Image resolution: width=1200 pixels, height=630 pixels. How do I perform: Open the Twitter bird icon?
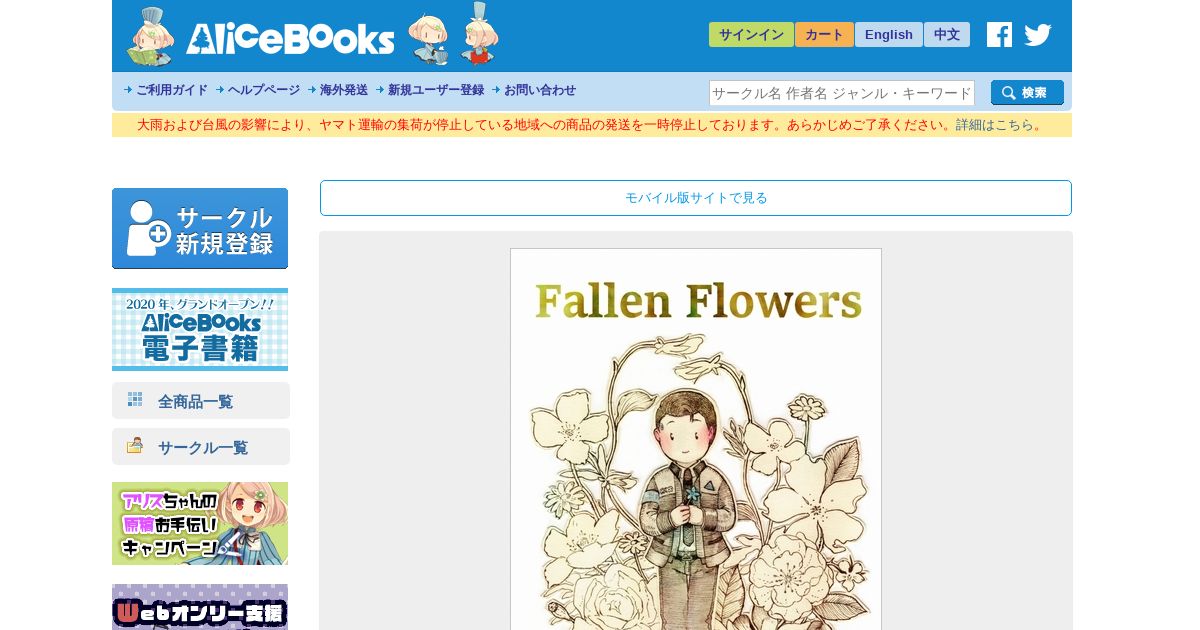1038,35
